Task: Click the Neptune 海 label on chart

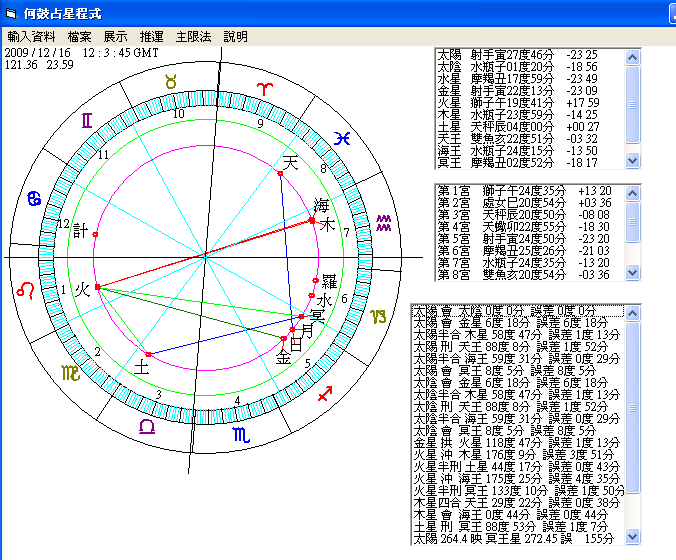Action: 322,206
